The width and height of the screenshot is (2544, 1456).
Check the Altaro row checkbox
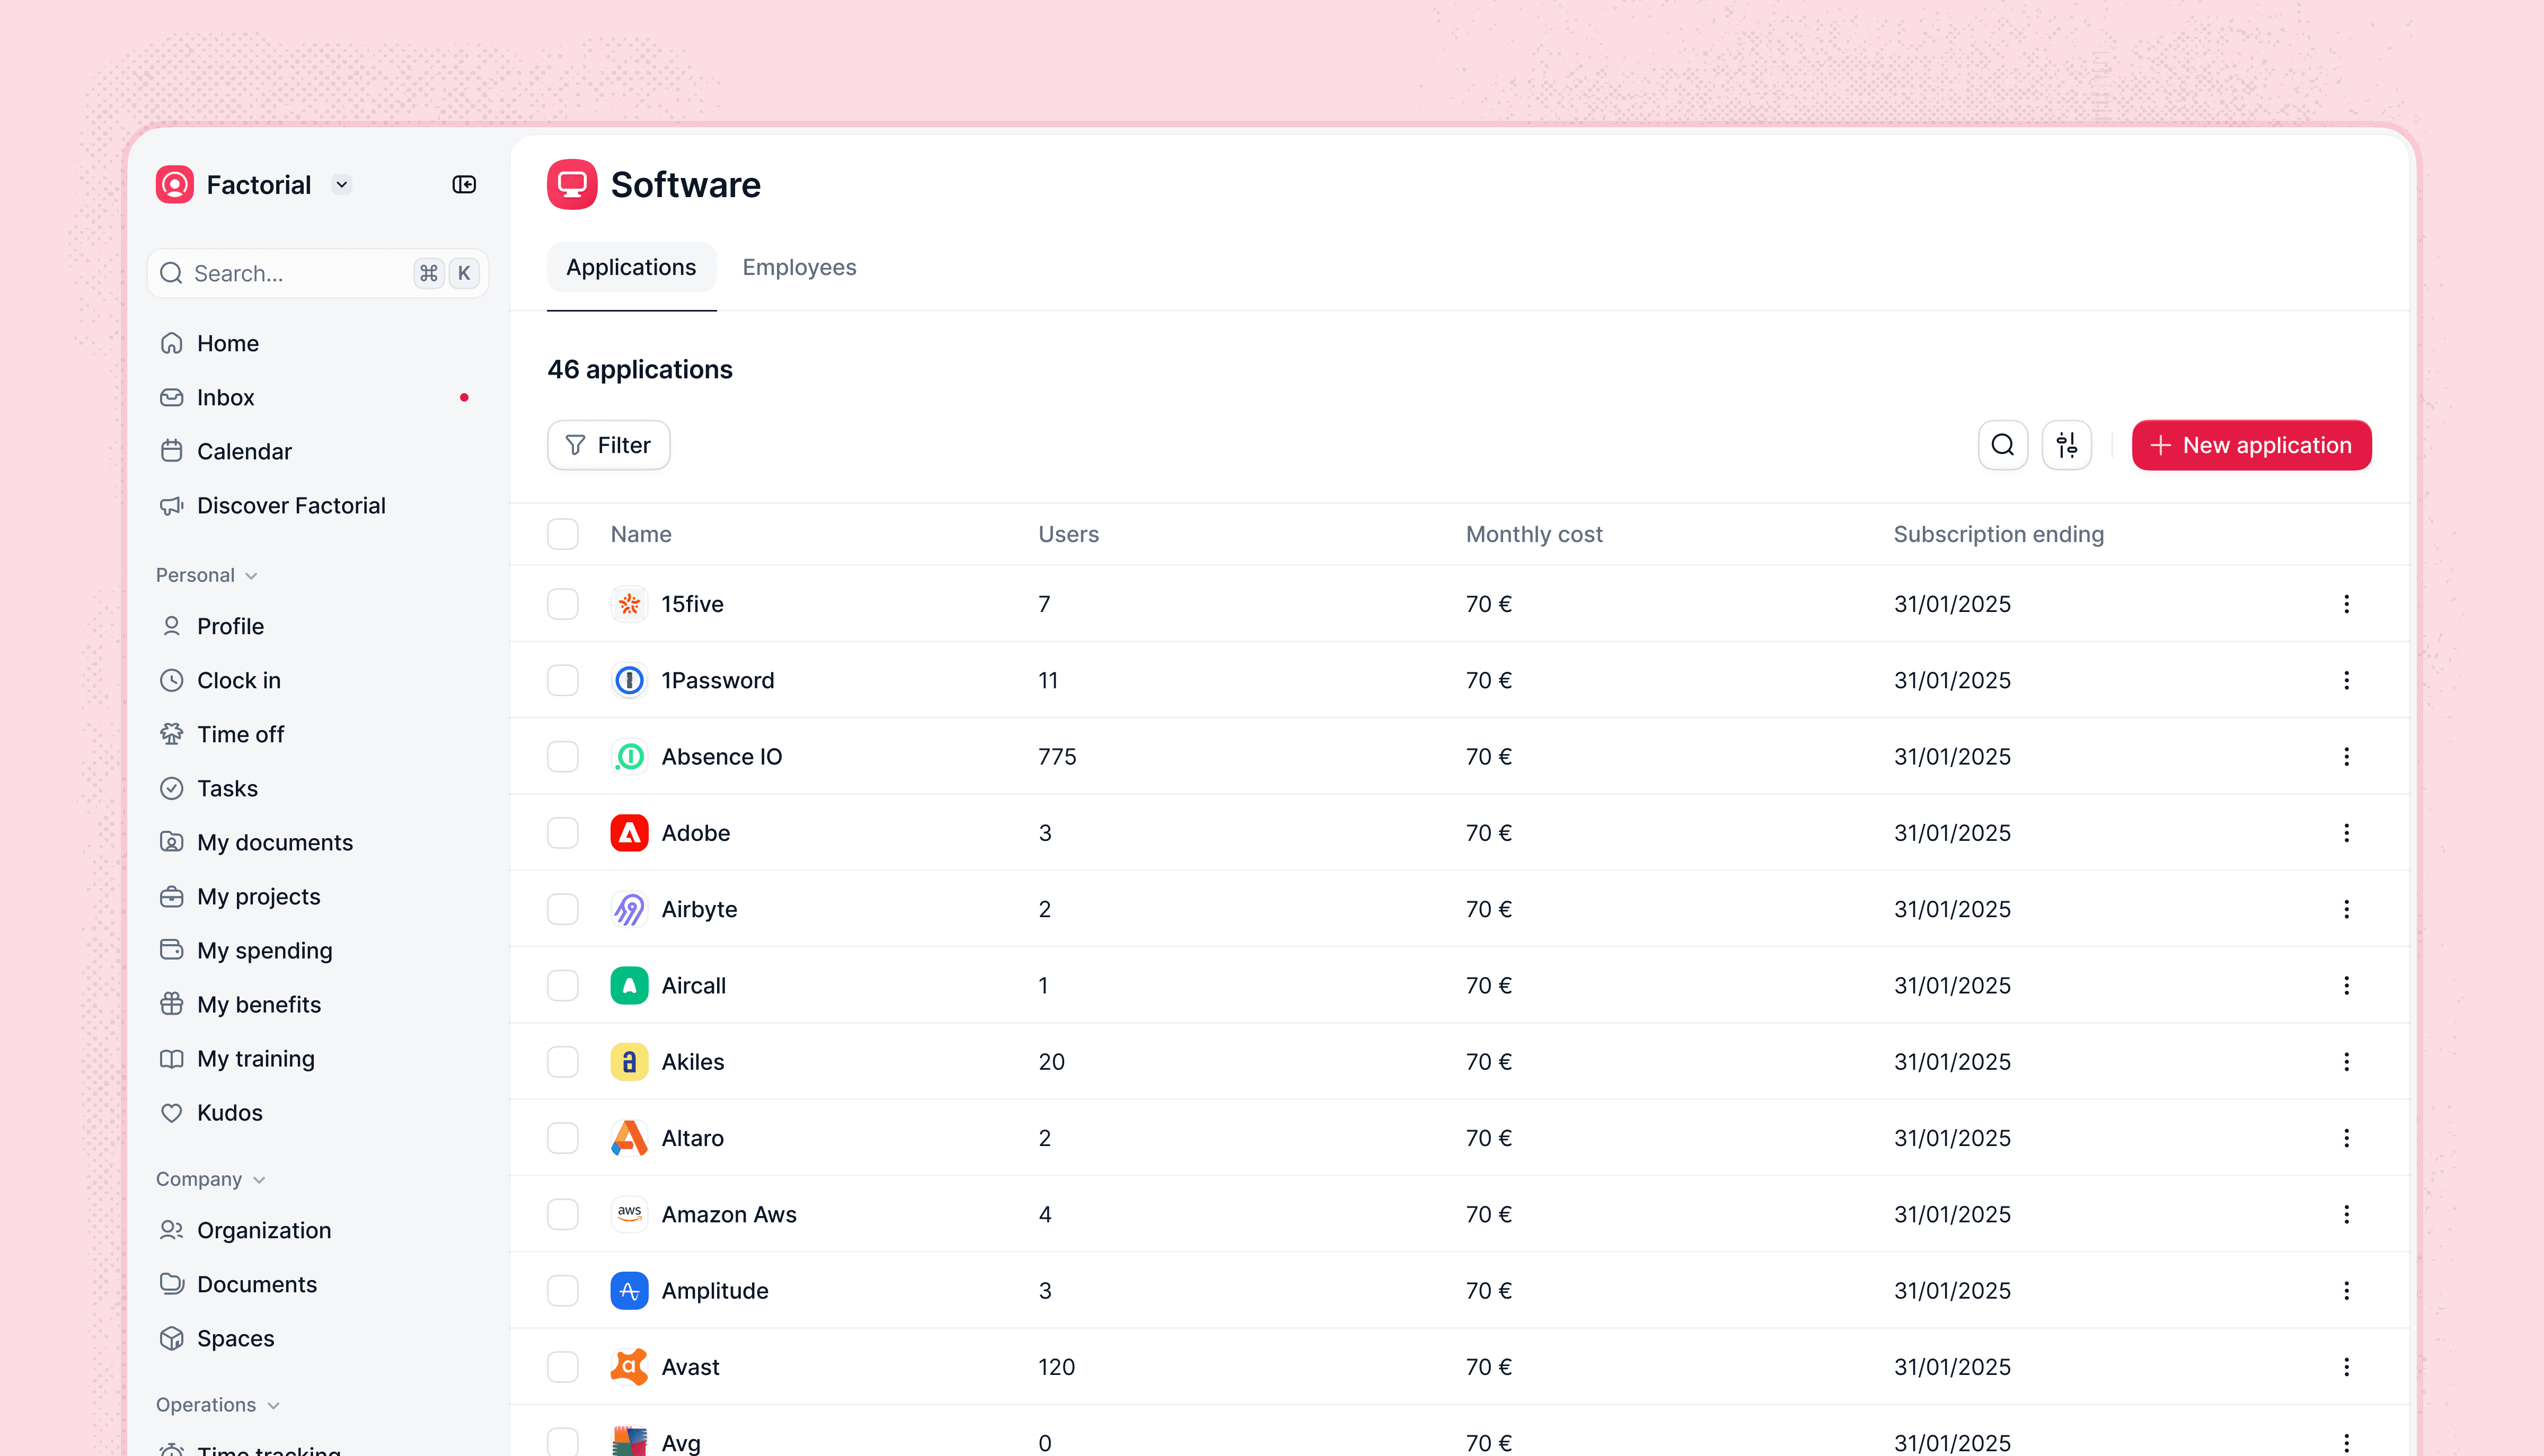[x=563, y=1138]
